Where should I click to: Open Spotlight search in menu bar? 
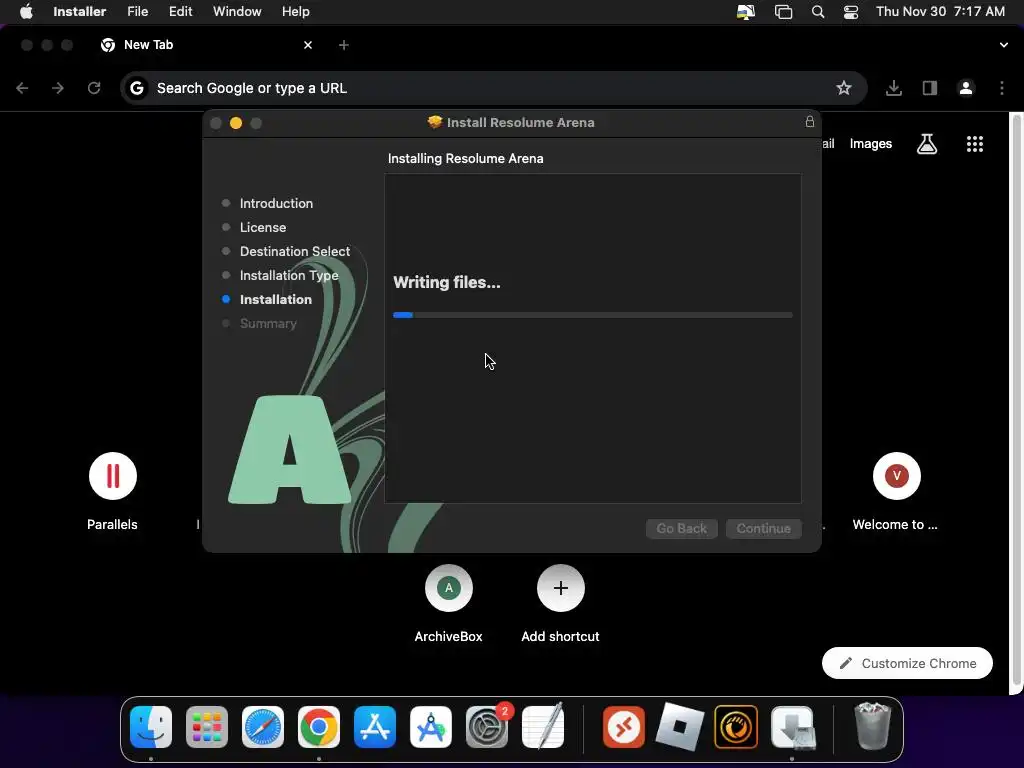pos(818,12)
